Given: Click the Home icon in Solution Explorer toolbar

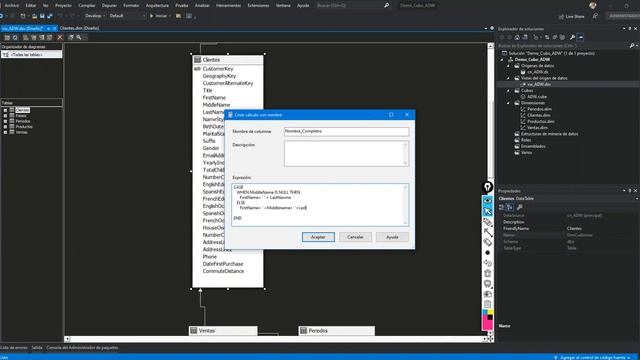Looking at the screenshot, I should point(517,37).
